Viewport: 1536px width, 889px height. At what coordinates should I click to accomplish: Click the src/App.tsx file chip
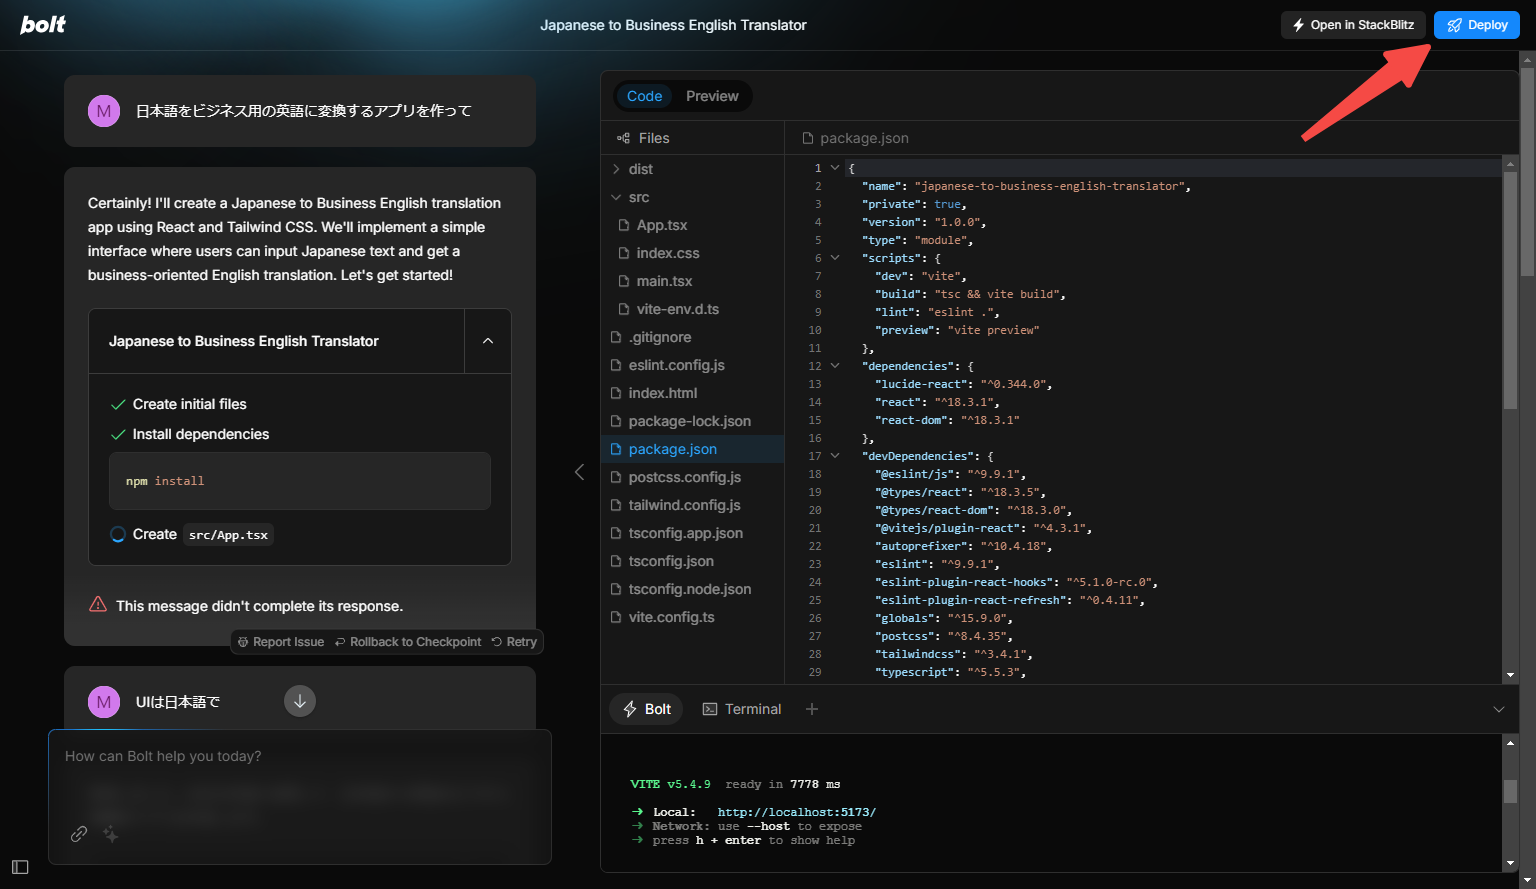(229, 535)
